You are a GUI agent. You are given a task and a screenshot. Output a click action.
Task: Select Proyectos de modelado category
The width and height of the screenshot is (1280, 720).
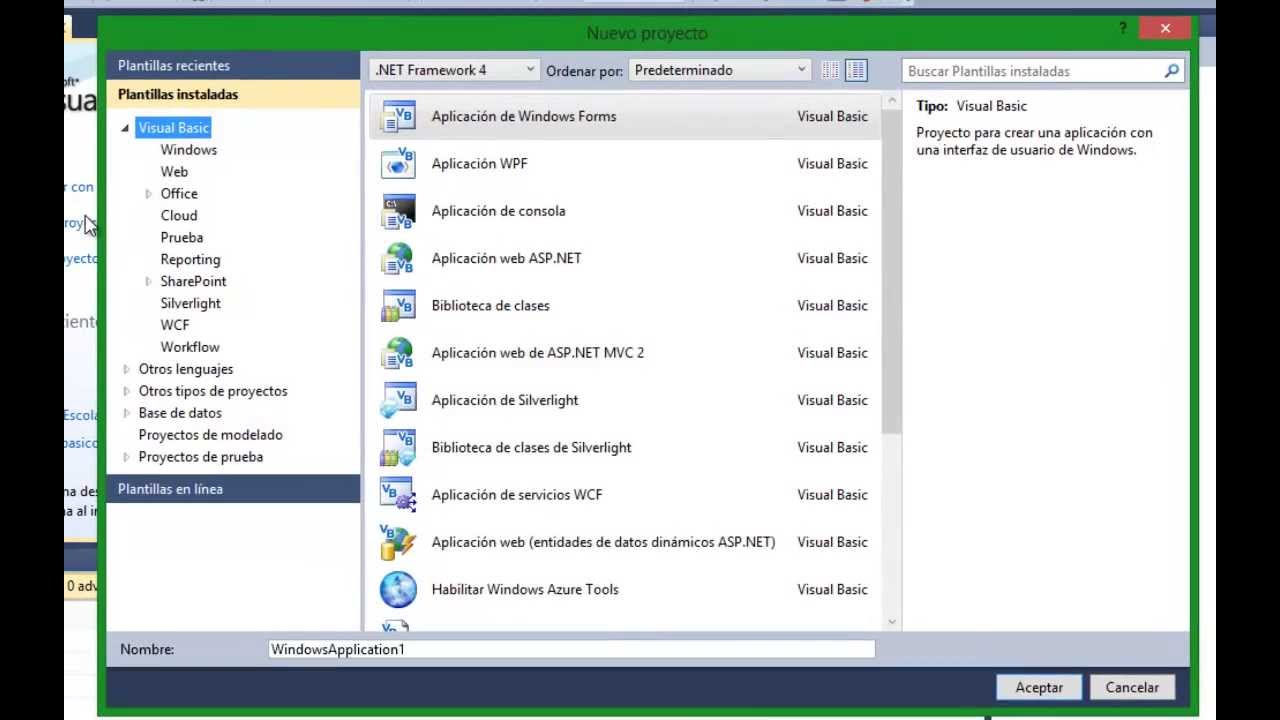pos(210,436)
